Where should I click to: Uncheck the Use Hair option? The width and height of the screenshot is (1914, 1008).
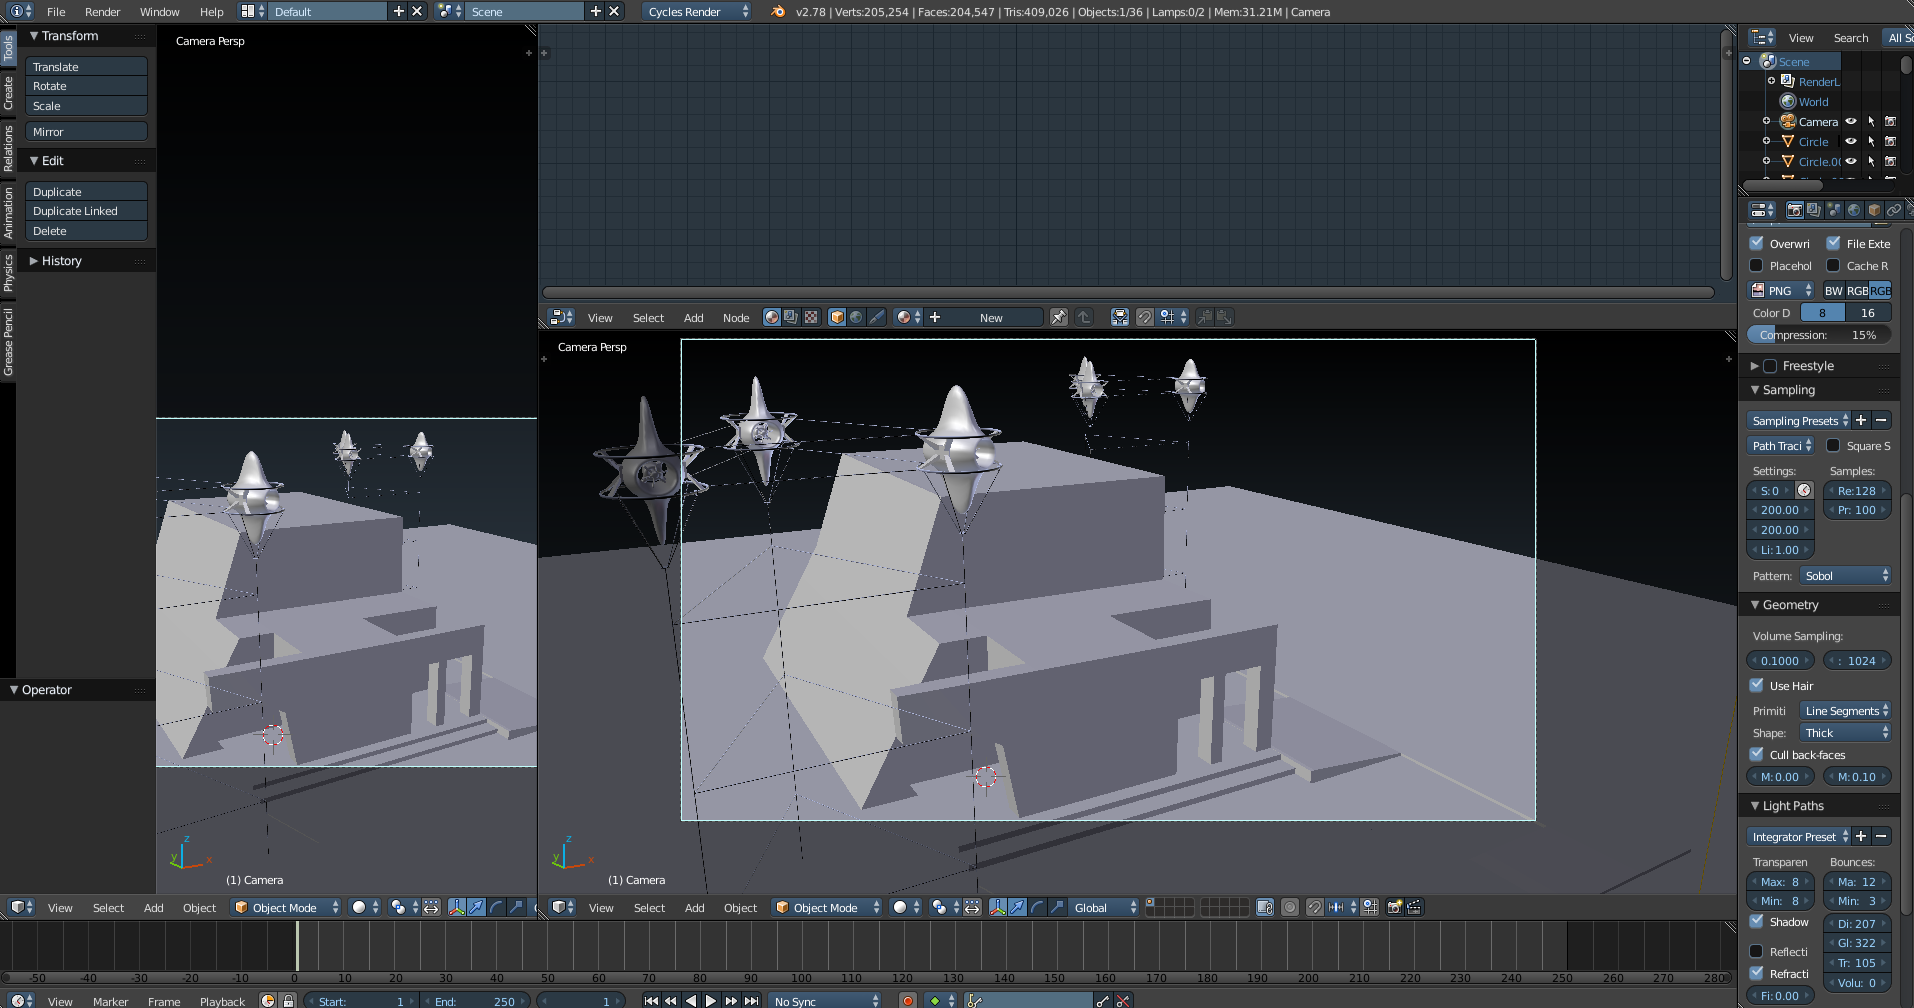tap(1757, 685)
